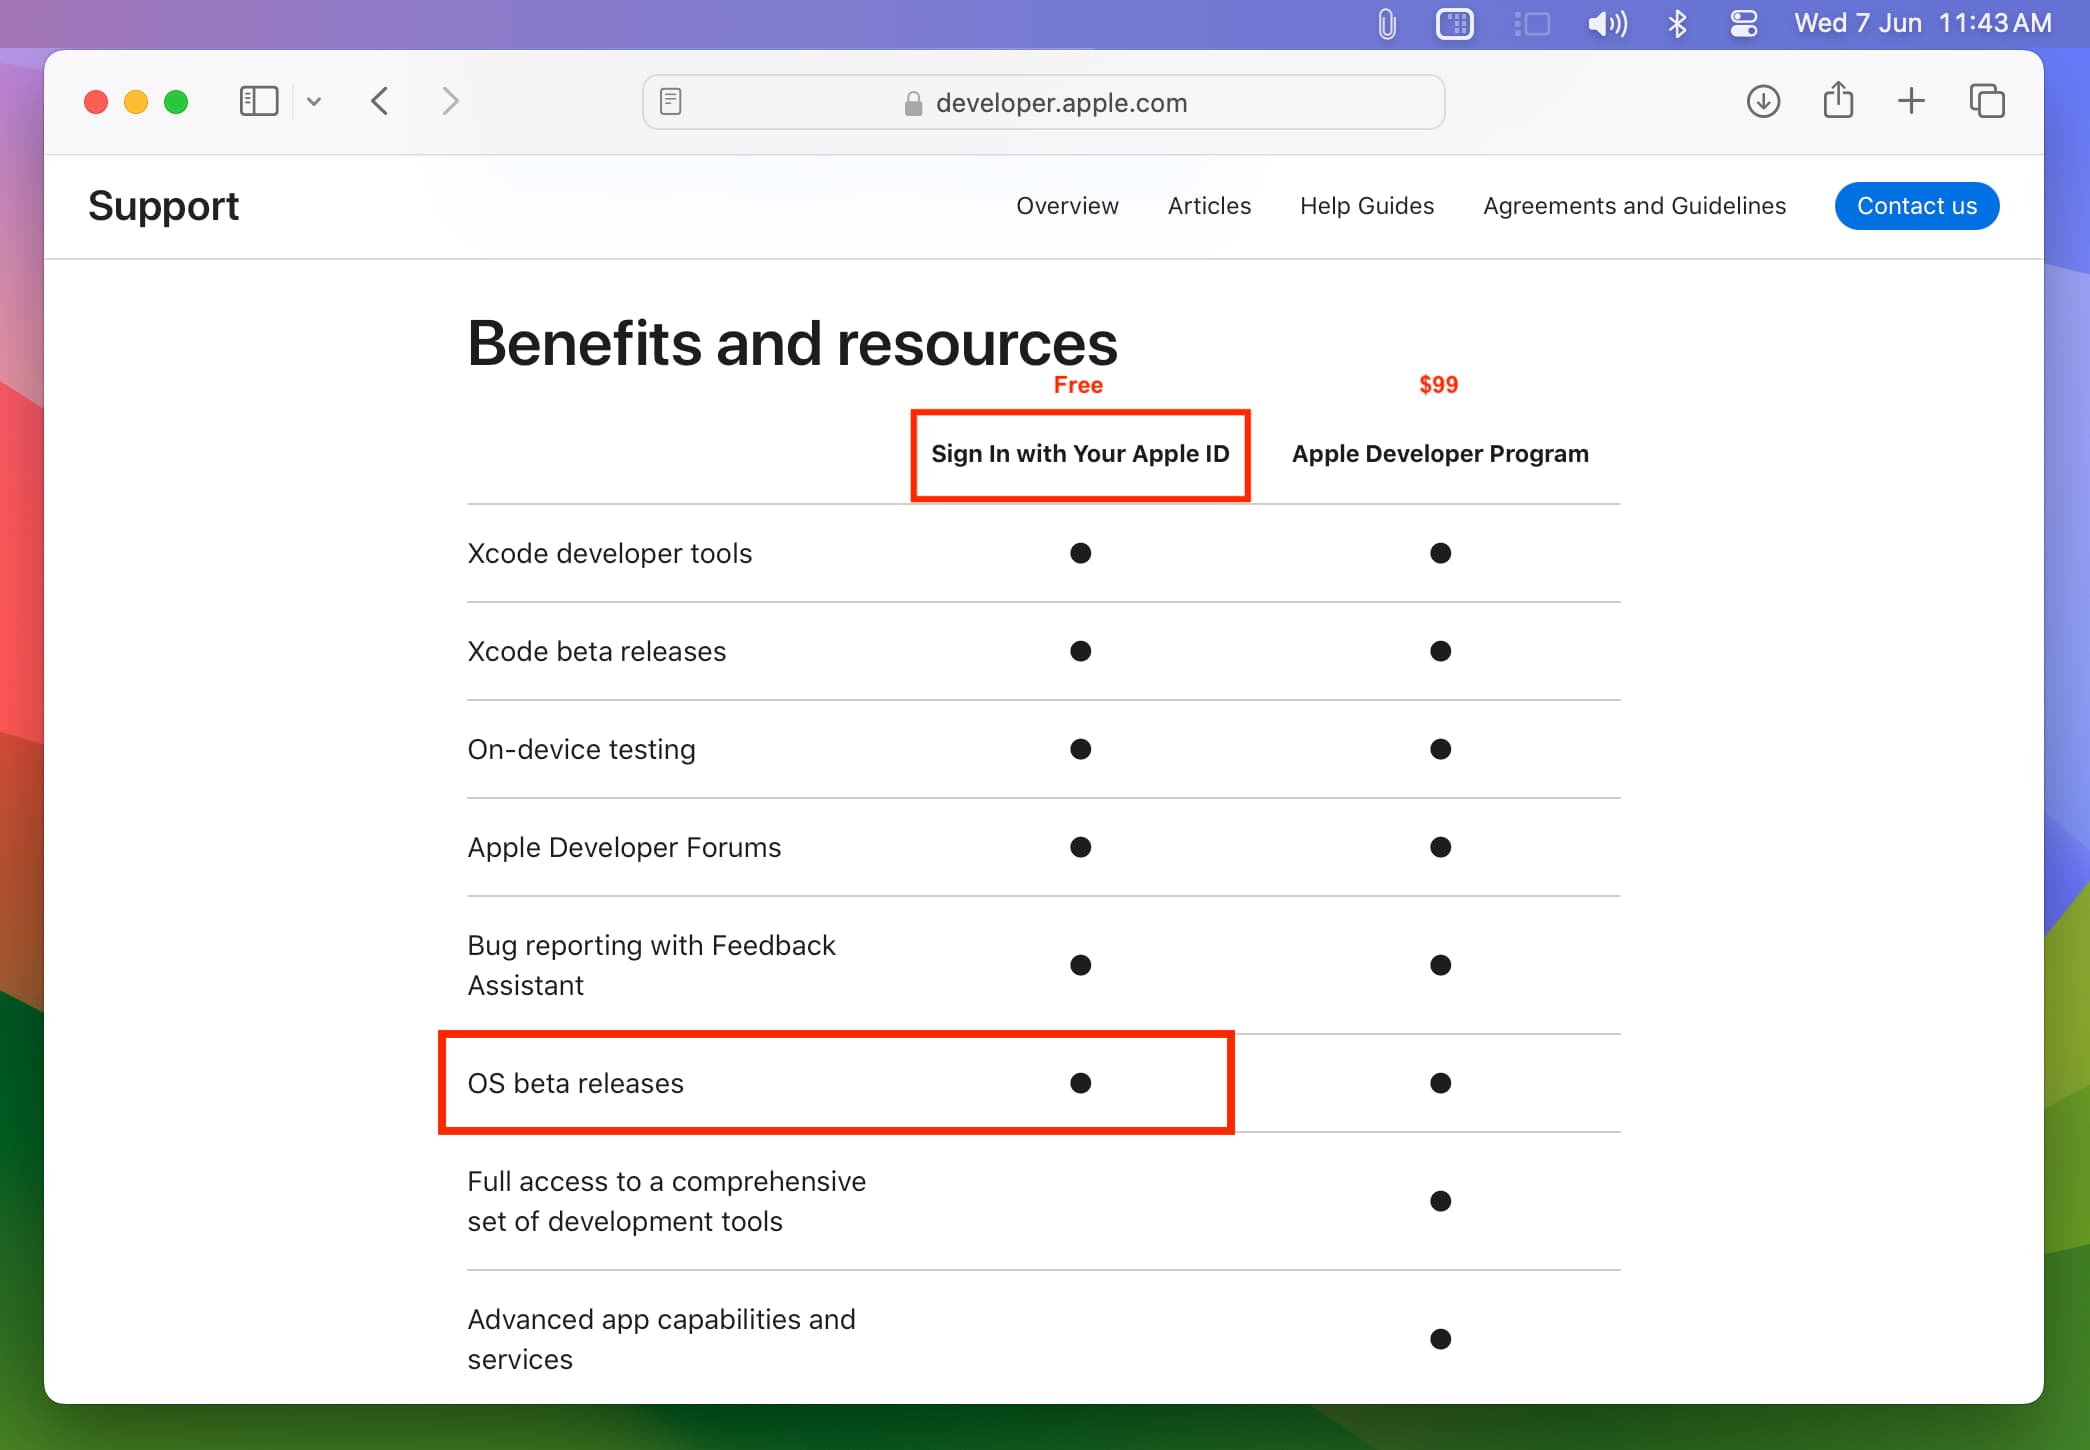Click 'On-device testing' row label

(x=582, y=750)
